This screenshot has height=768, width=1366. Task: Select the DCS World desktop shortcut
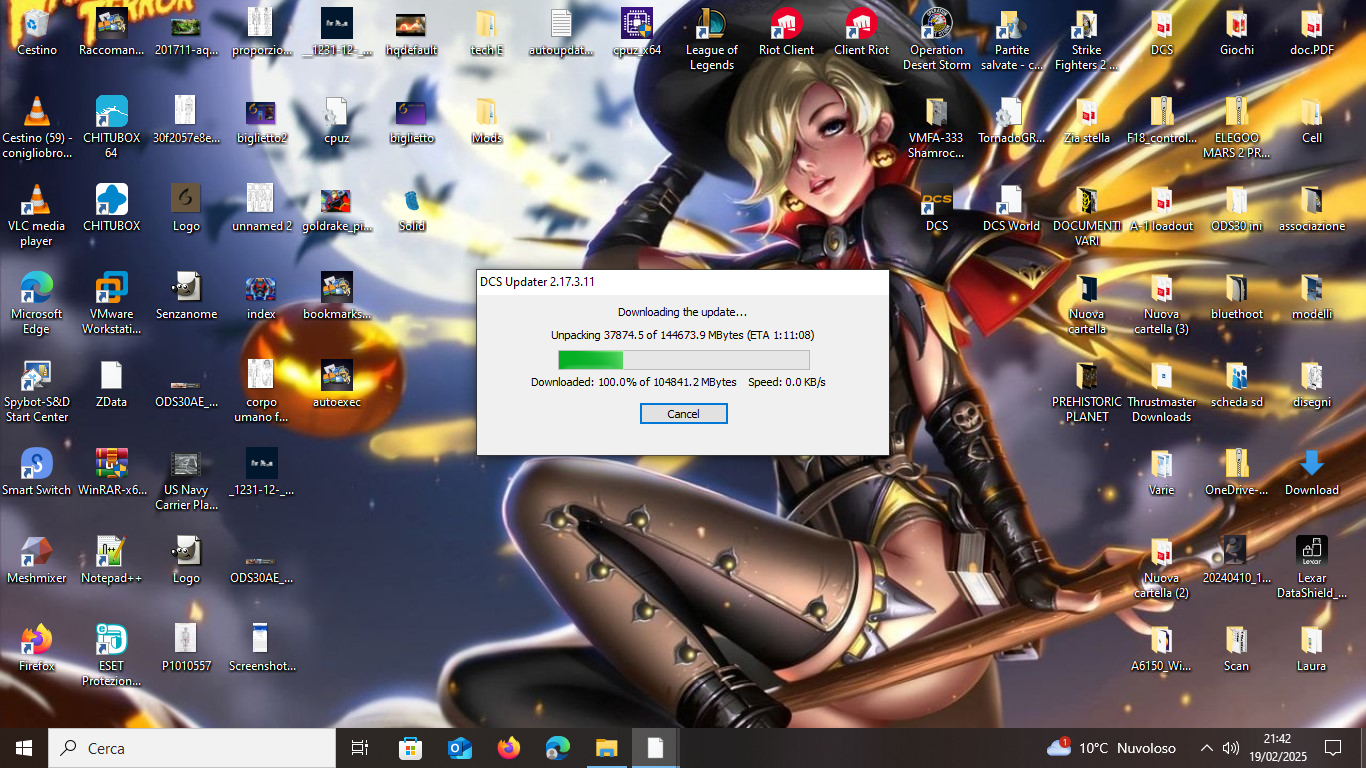tap(1011, 207)
